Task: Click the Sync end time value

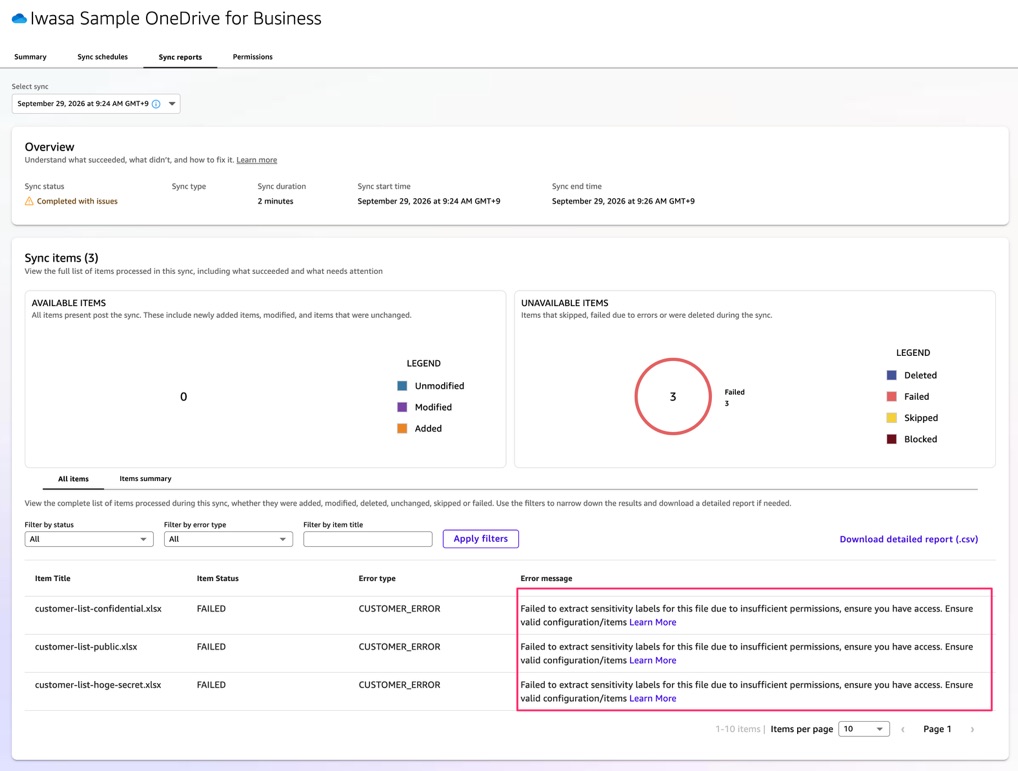Action: (x=623, y=201)
